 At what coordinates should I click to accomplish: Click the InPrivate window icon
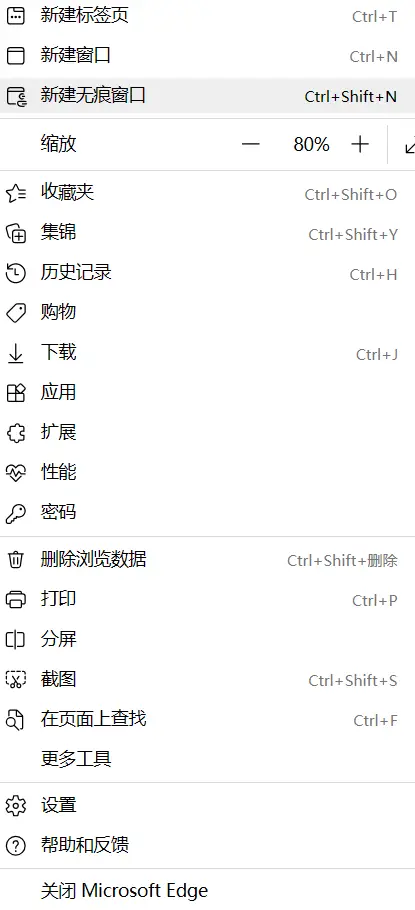pyautogui.click(x=16, y=96)
